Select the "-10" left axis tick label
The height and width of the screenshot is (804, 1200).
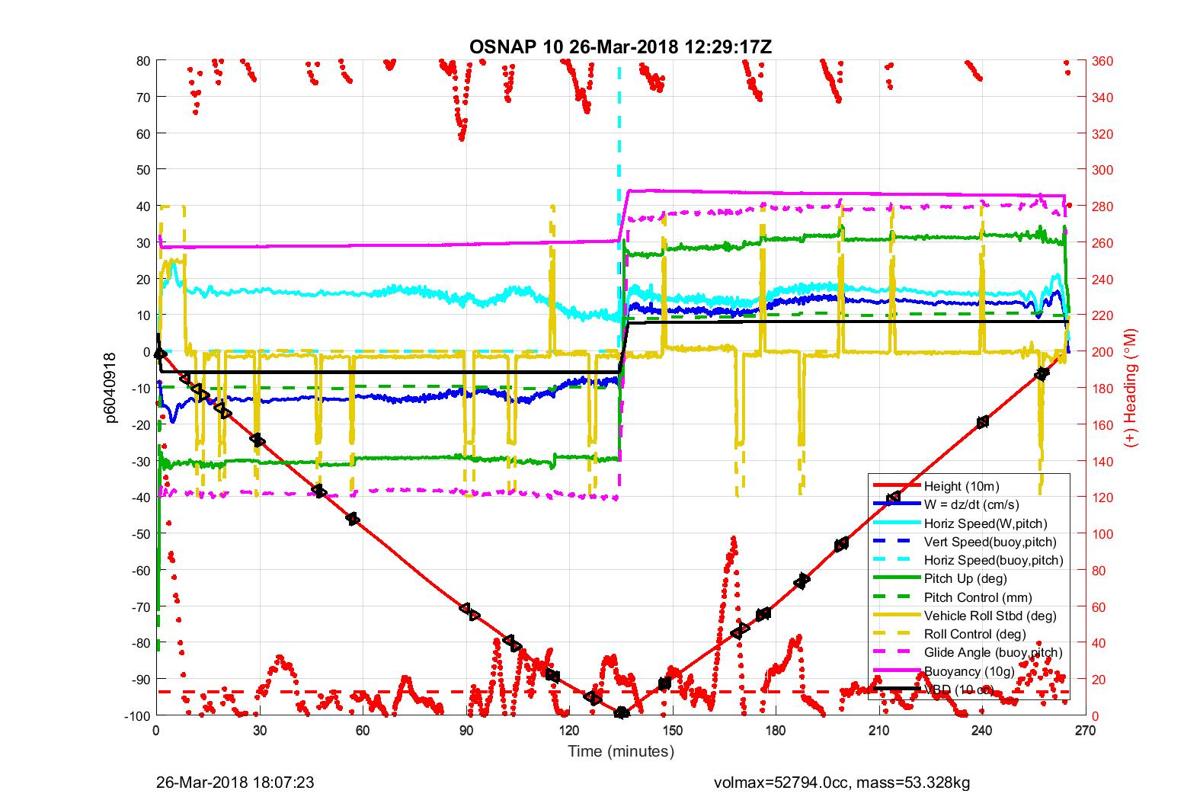coord(139,388)
